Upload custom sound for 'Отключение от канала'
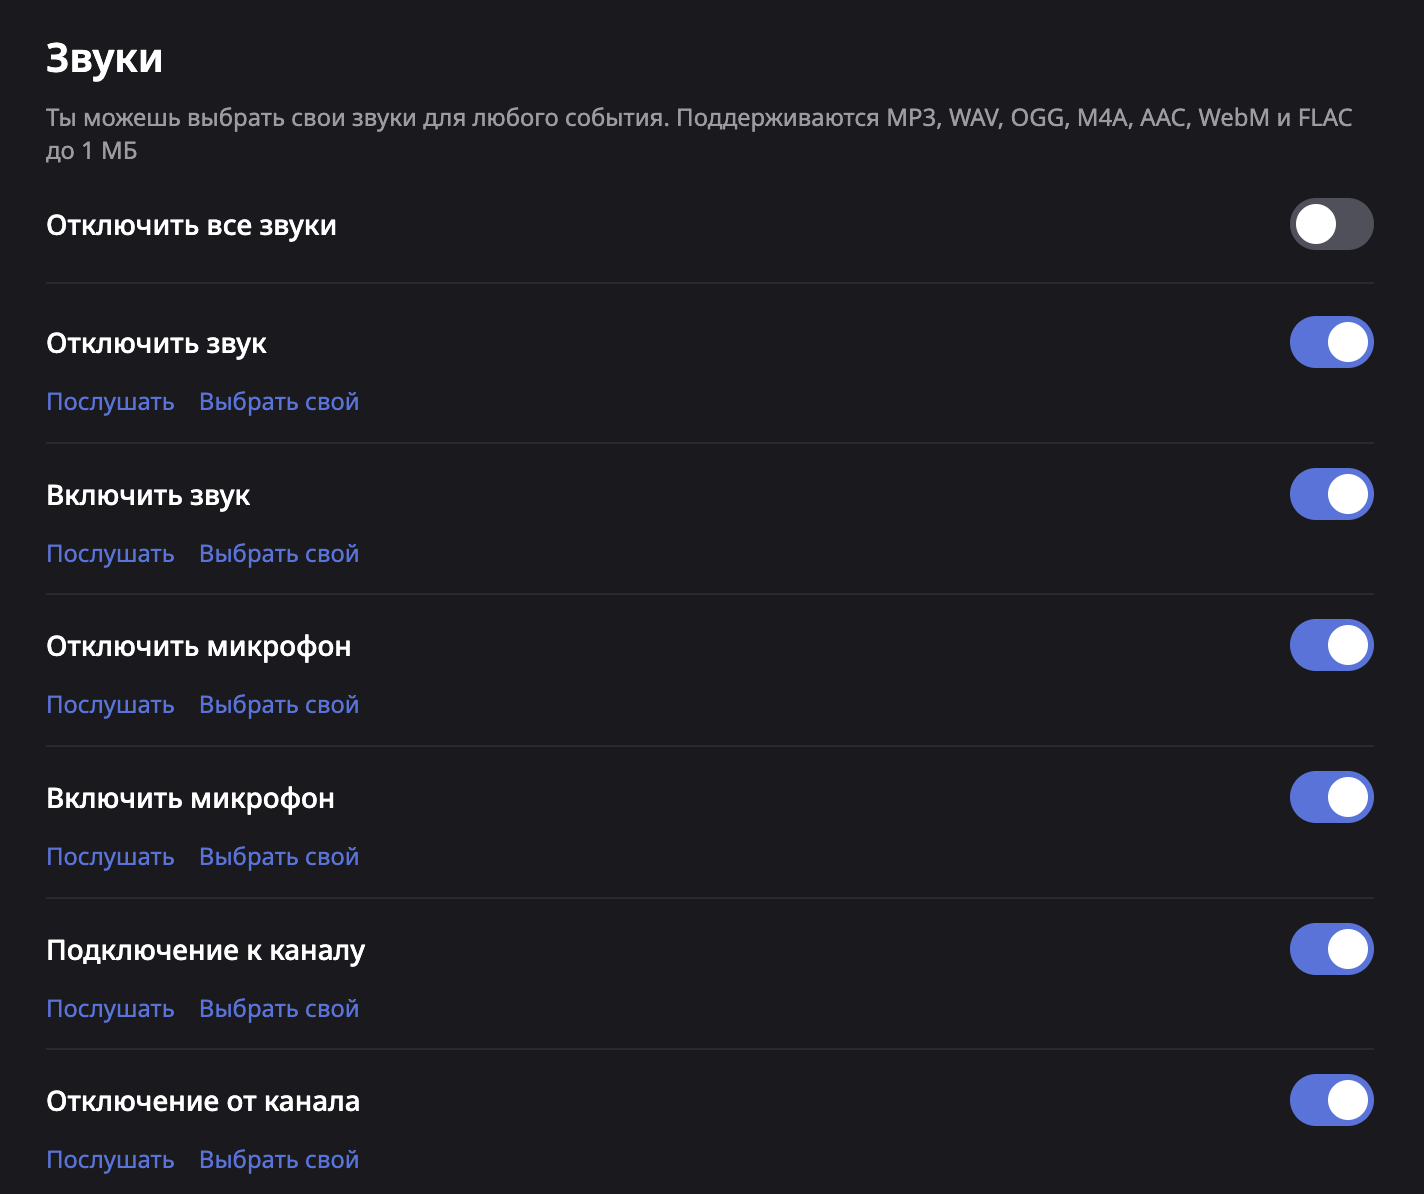Screen dimensions: 1424x1194 pos(278,1160)
